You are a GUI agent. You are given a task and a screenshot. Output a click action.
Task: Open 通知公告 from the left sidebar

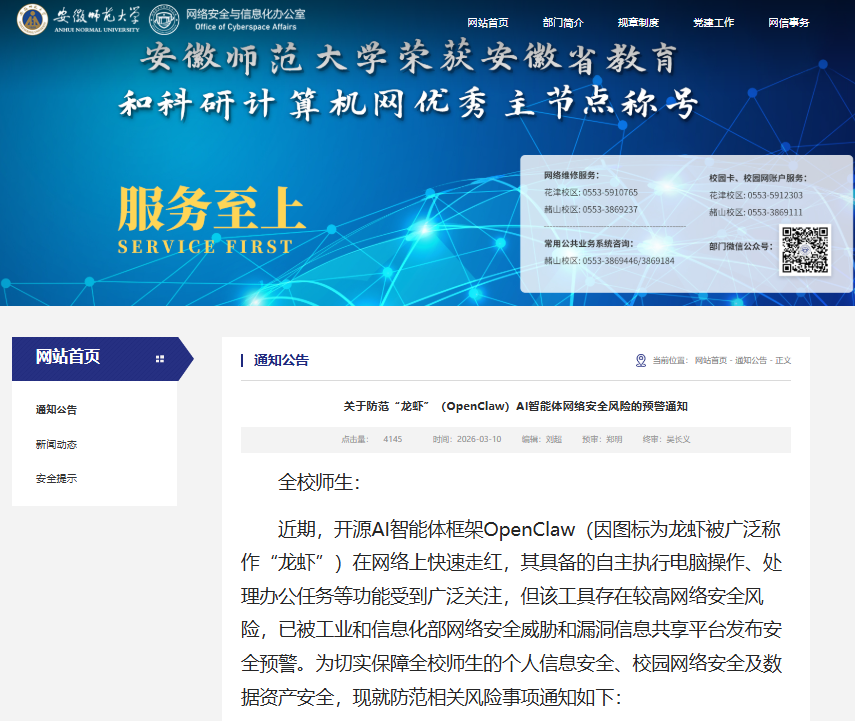[x=56, y=408]
